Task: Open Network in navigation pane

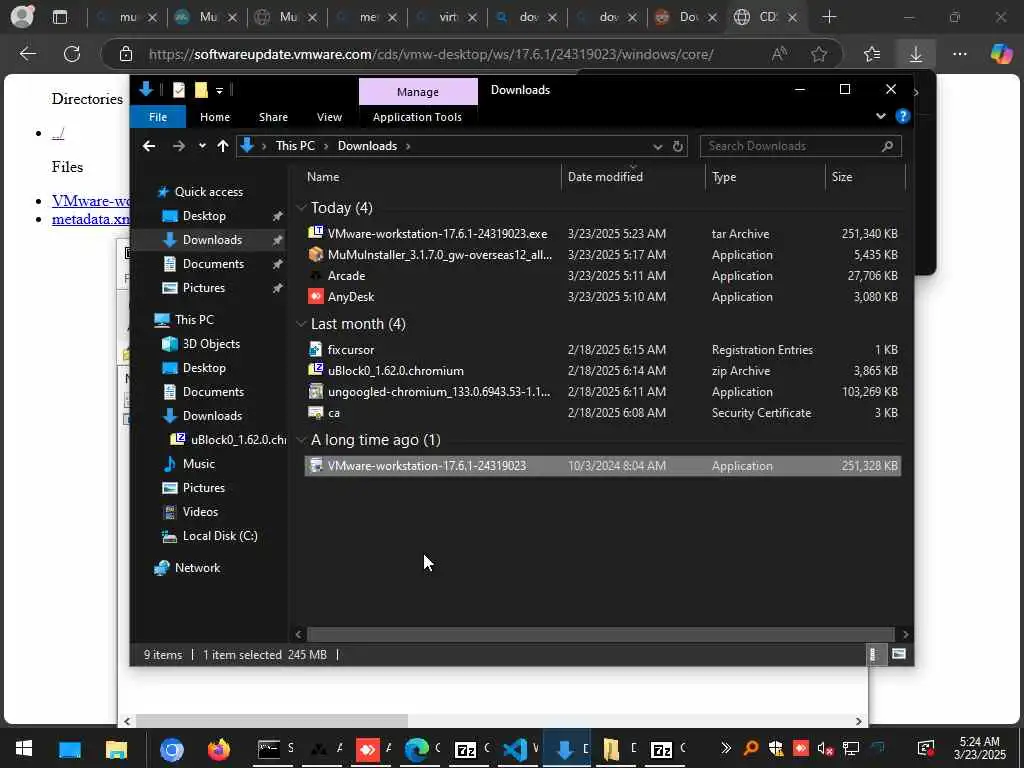Action: point(197,568)
